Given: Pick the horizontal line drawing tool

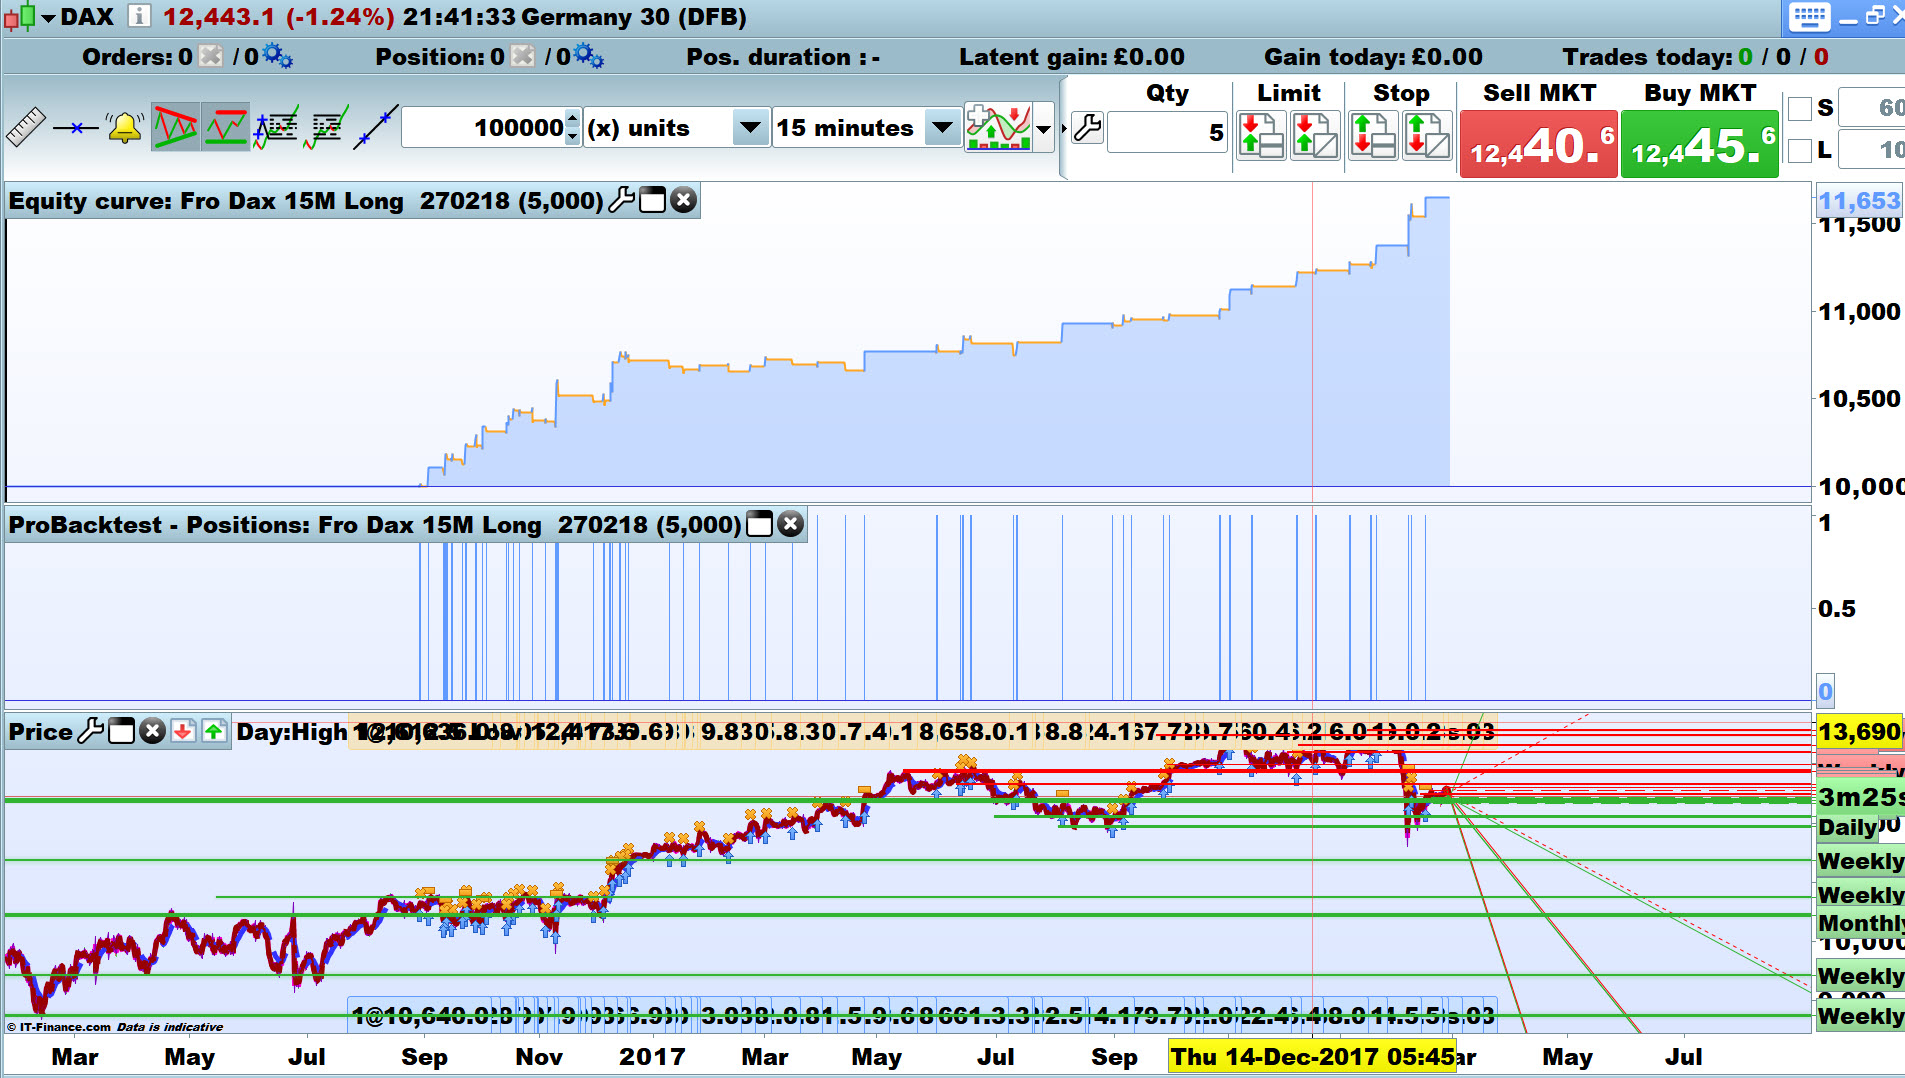Looking at the screenshot, I should [76, 127].
